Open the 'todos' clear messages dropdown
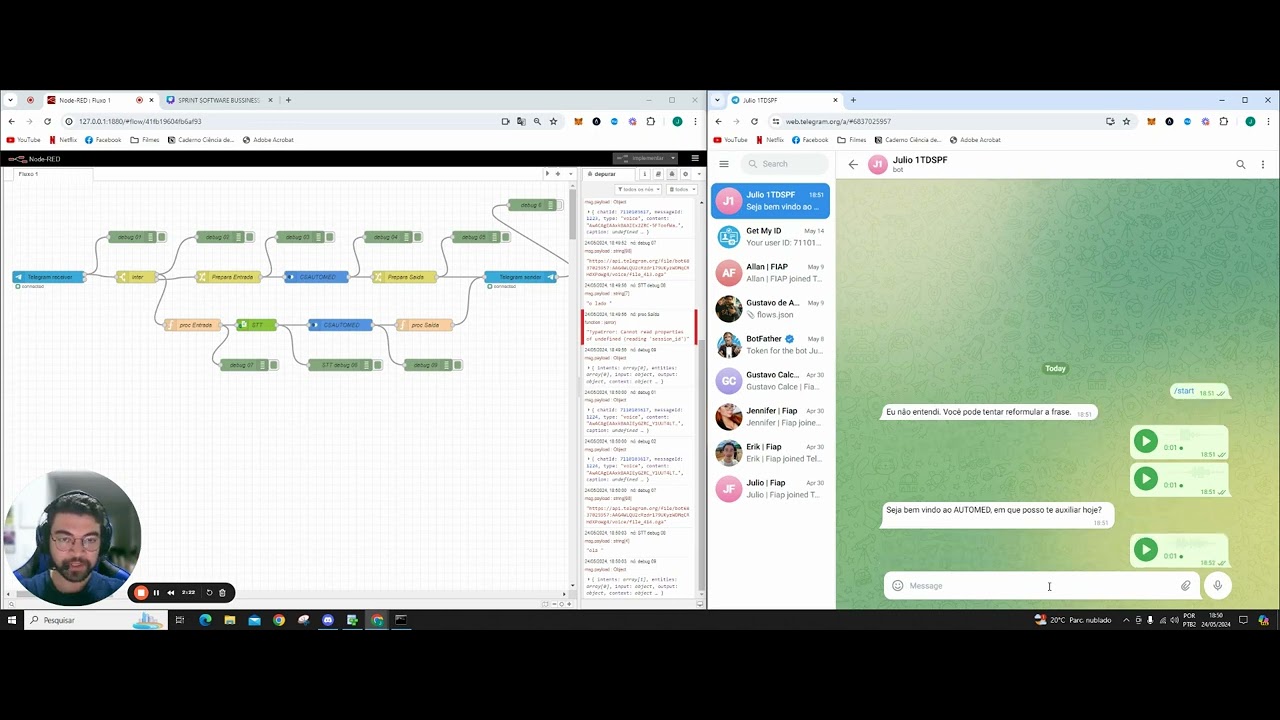Screen dimensions: 1280x720 pos(682,189)
